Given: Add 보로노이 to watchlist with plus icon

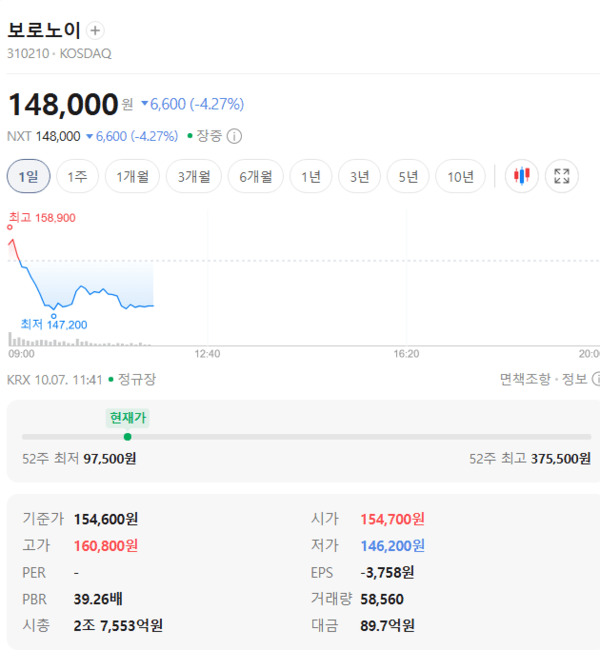Looking at the screenshot, I should (x=95, y=31).
